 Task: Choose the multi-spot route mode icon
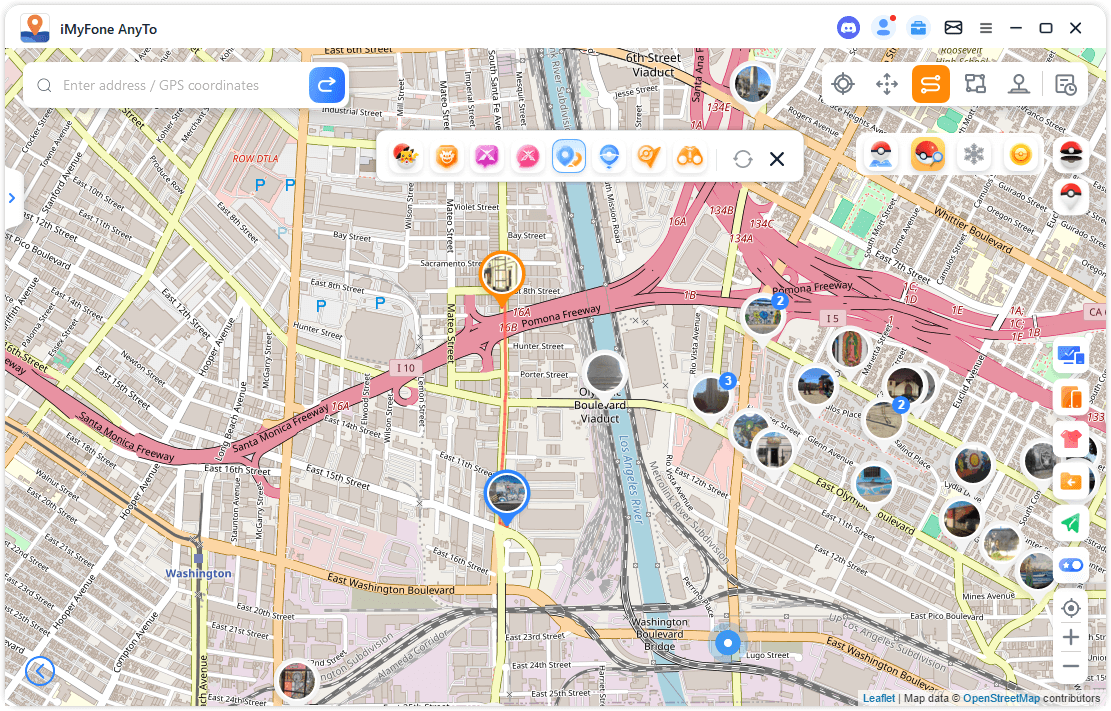[975, 84]
